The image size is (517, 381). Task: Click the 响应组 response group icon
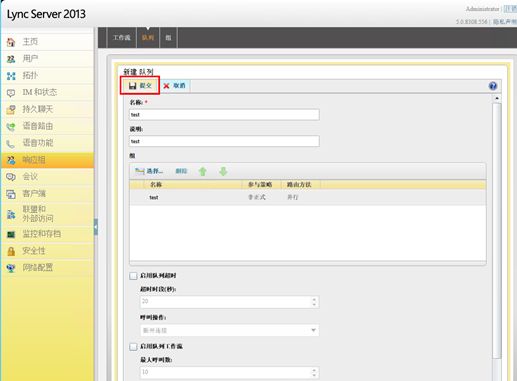[11, 160]
